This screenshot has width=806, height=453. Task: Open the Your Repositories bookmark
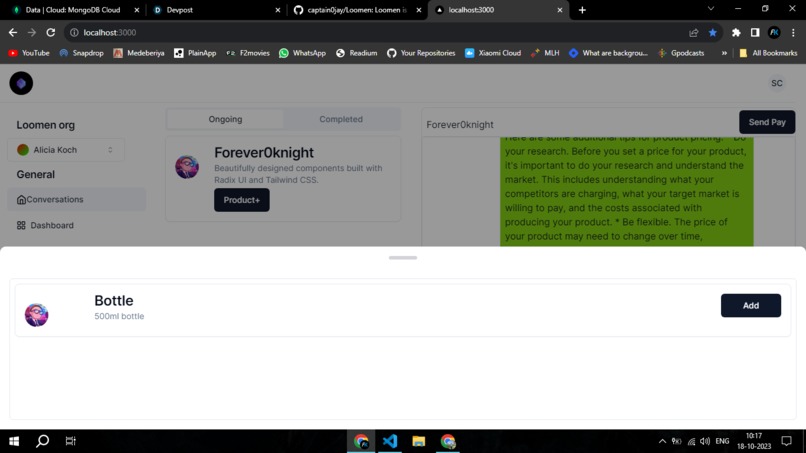point(421,53)
